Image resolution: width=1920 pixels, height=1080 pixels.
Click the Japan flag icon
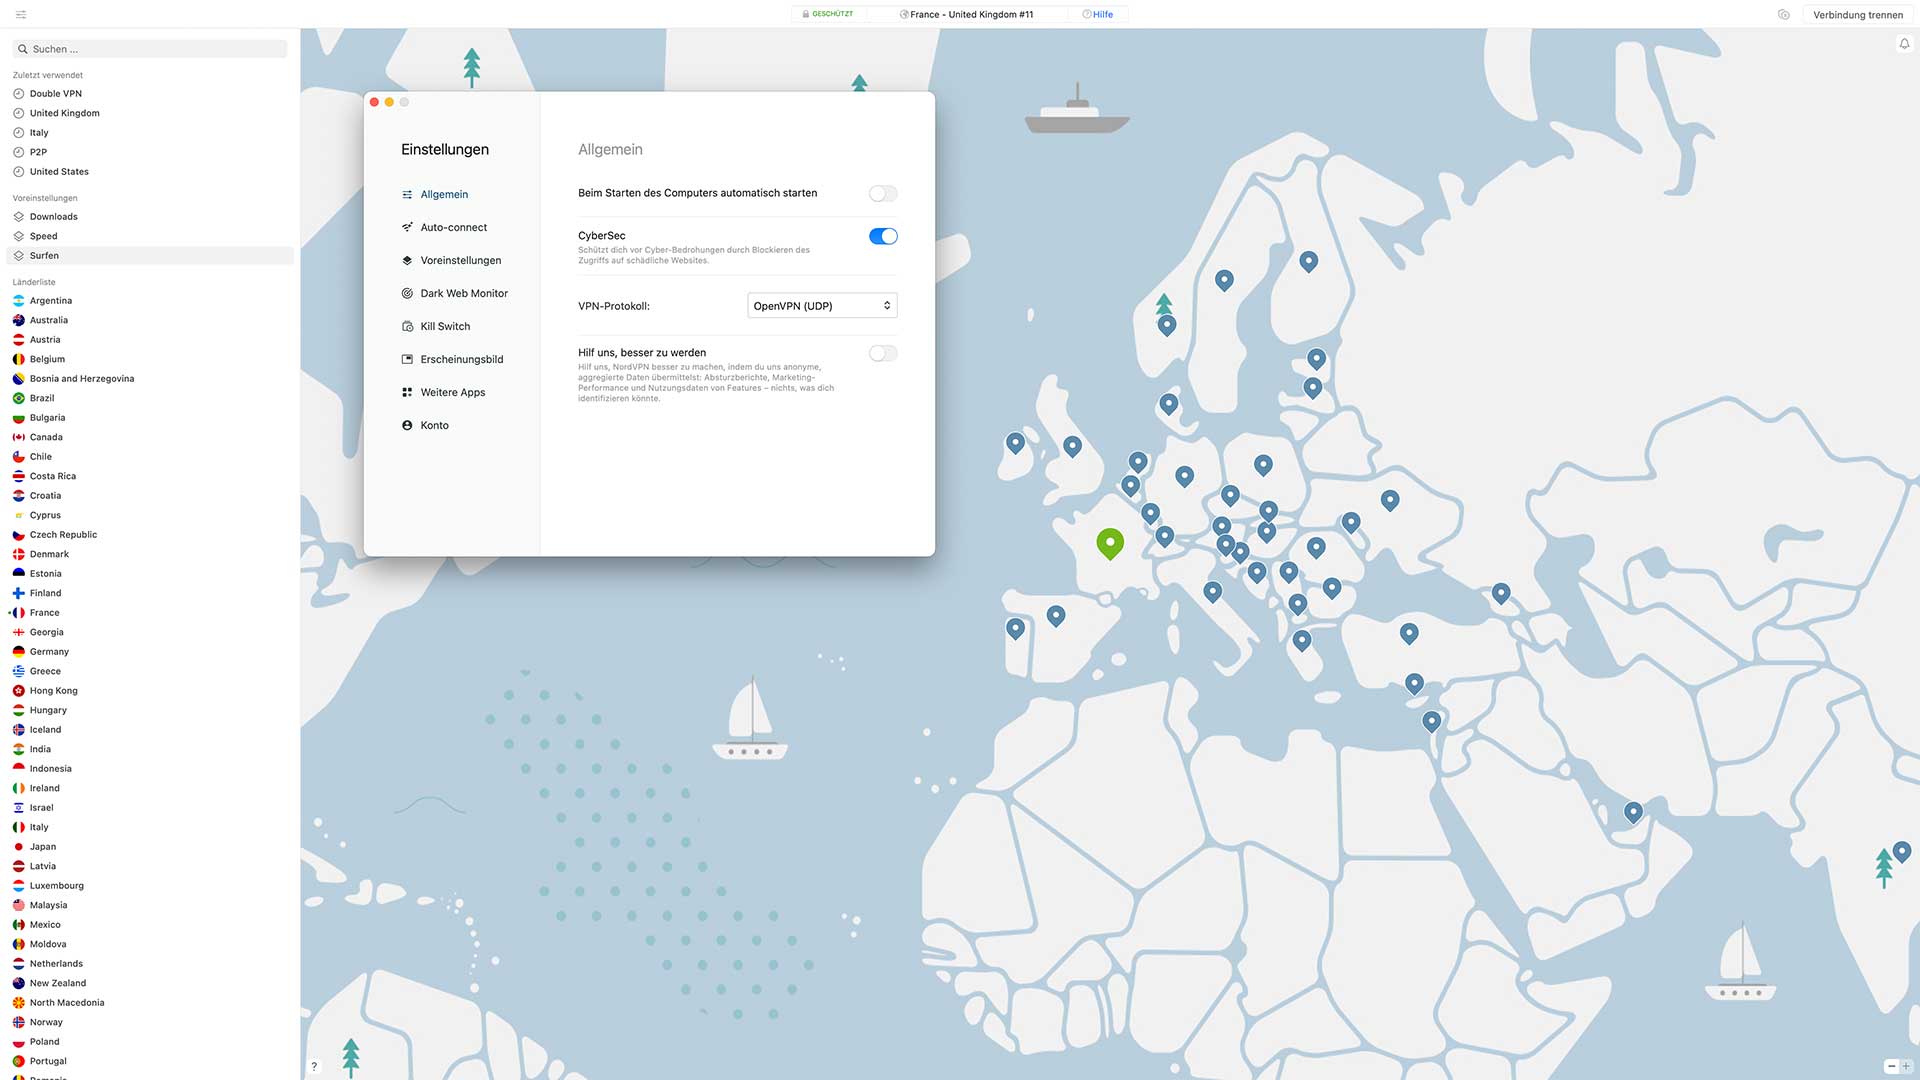click(18, 847)
